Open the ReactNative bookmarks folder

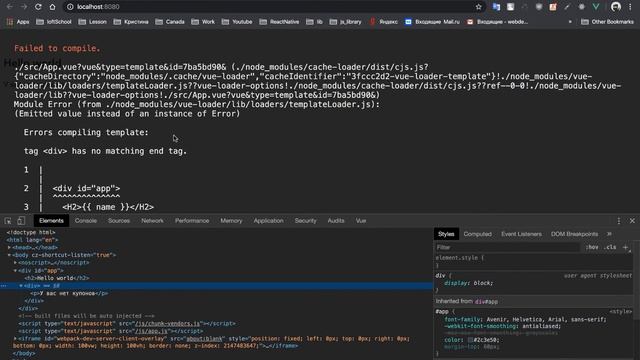pos(279,22)
